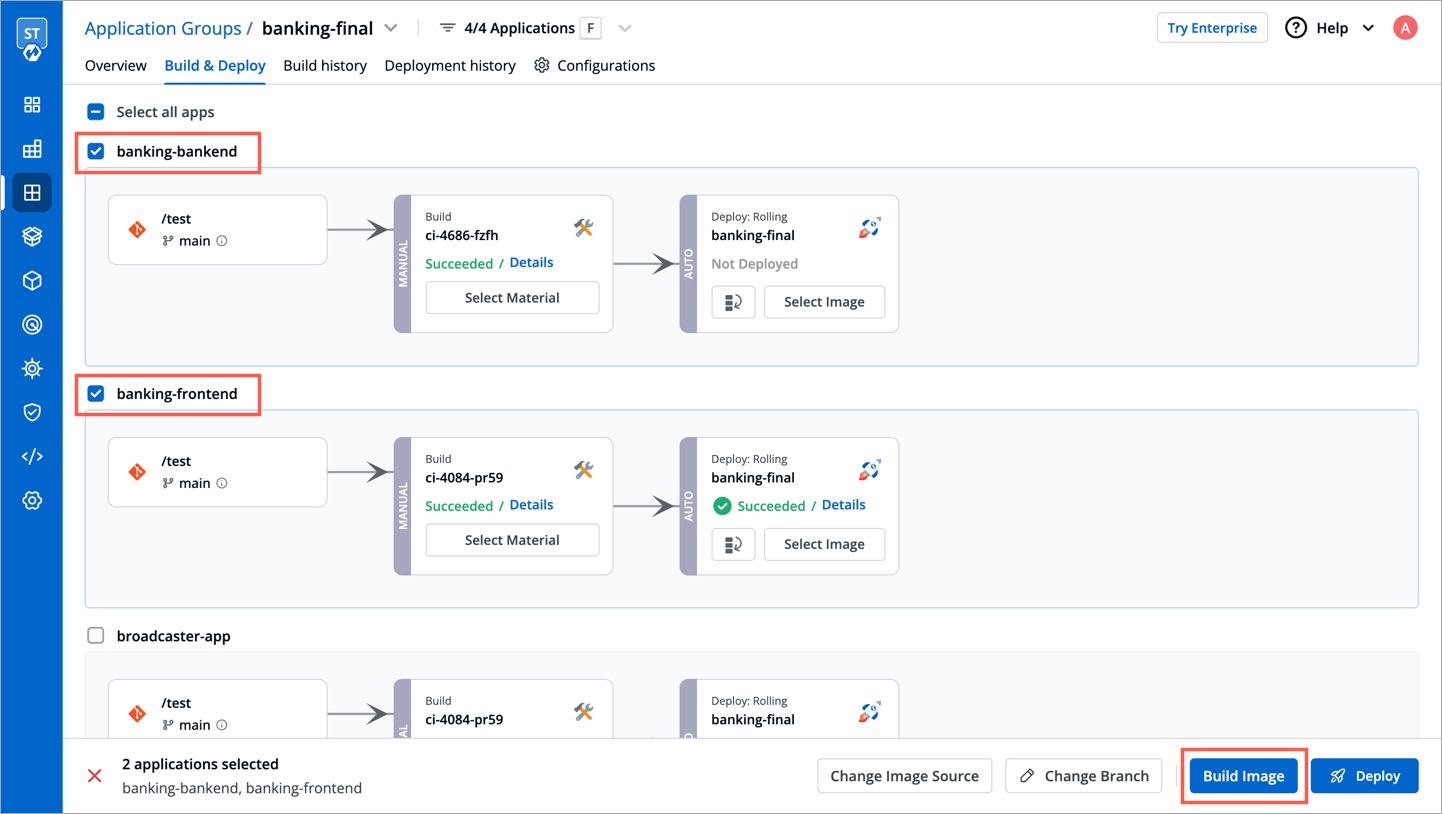Open the Security shield icon in sidebar
The image size is (1442, 814).
tap(32, 412)
